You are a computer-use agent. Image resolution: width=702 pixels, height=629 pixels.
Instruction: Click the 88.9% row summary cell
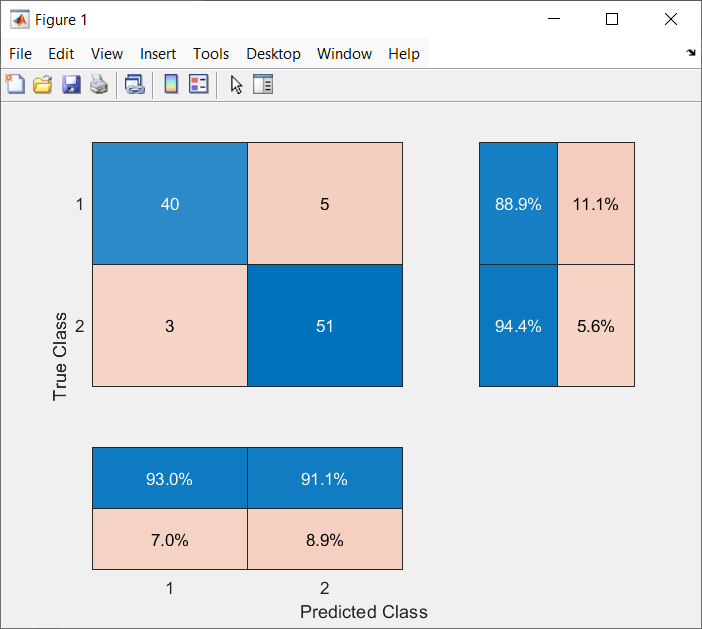point(518,204)
